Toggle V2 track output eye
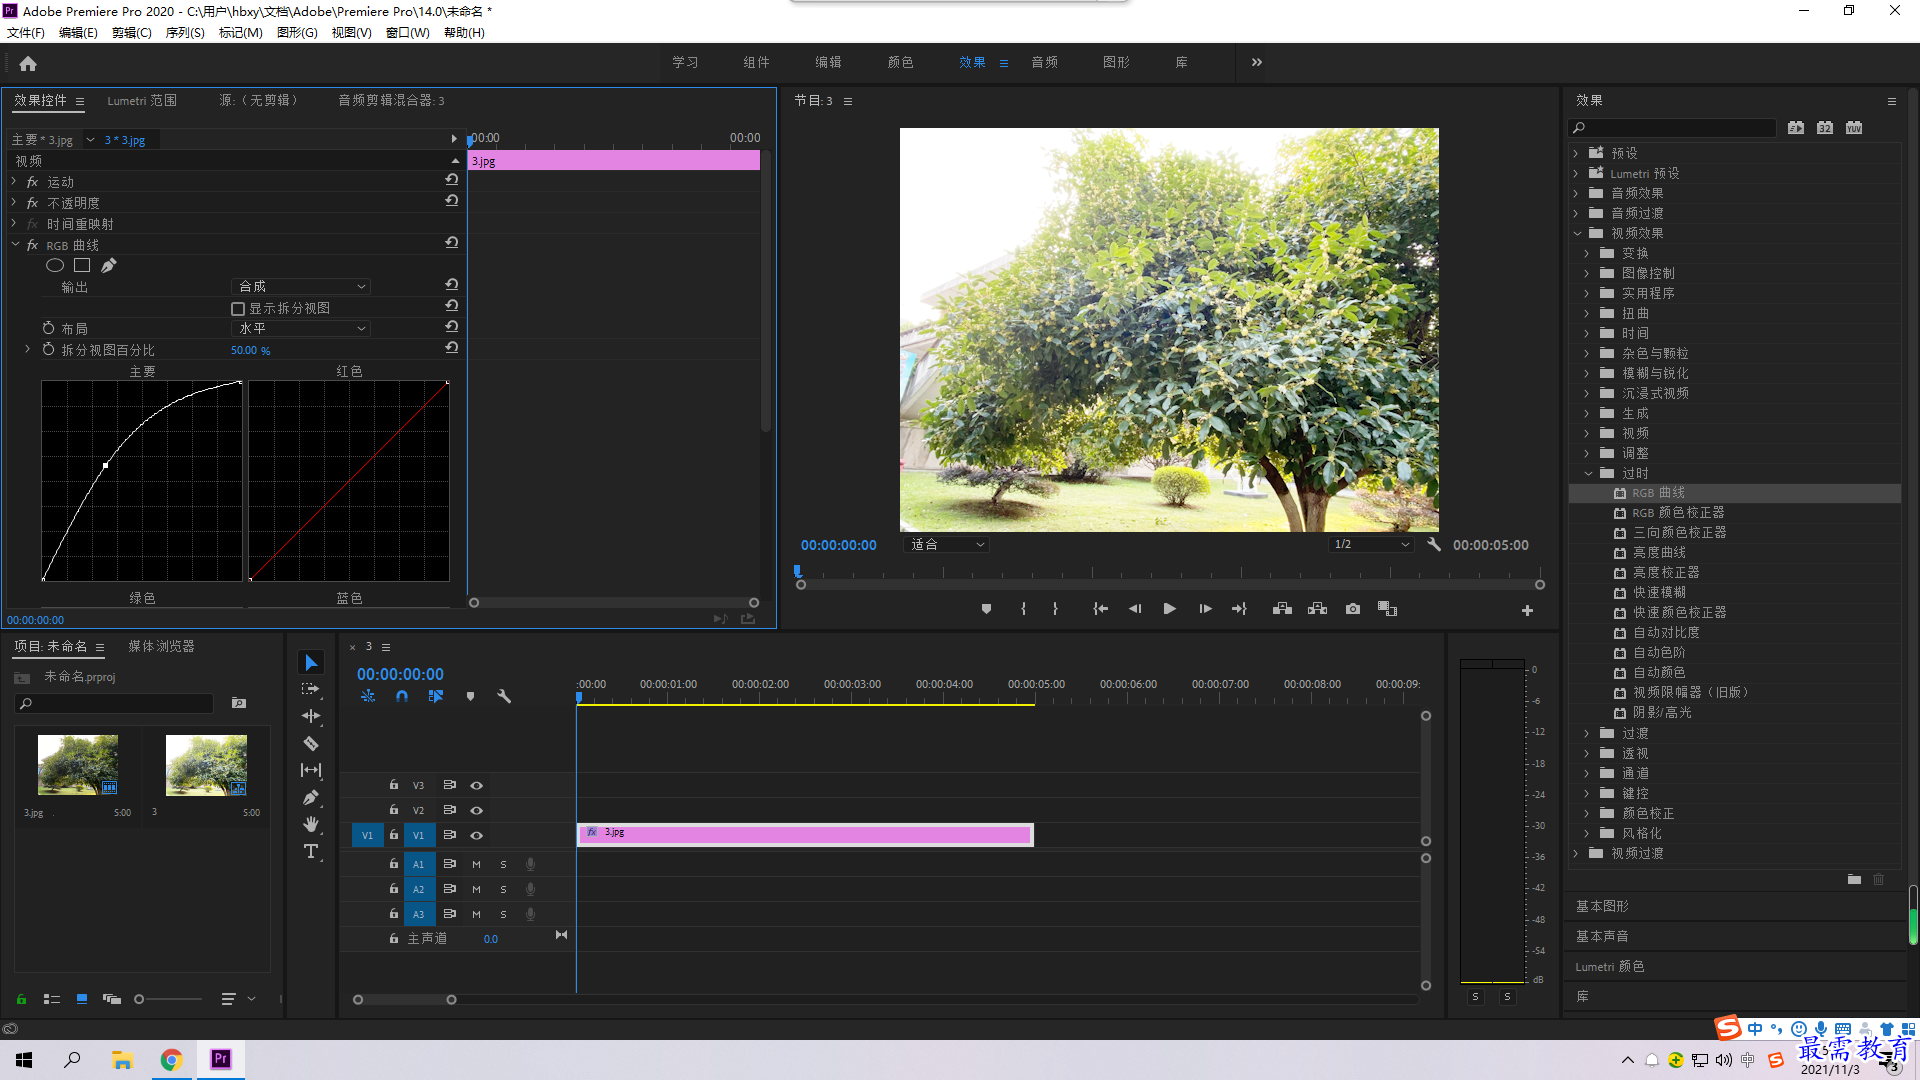This screenshot has height=1080, width=1920. [x=477, y=811]
